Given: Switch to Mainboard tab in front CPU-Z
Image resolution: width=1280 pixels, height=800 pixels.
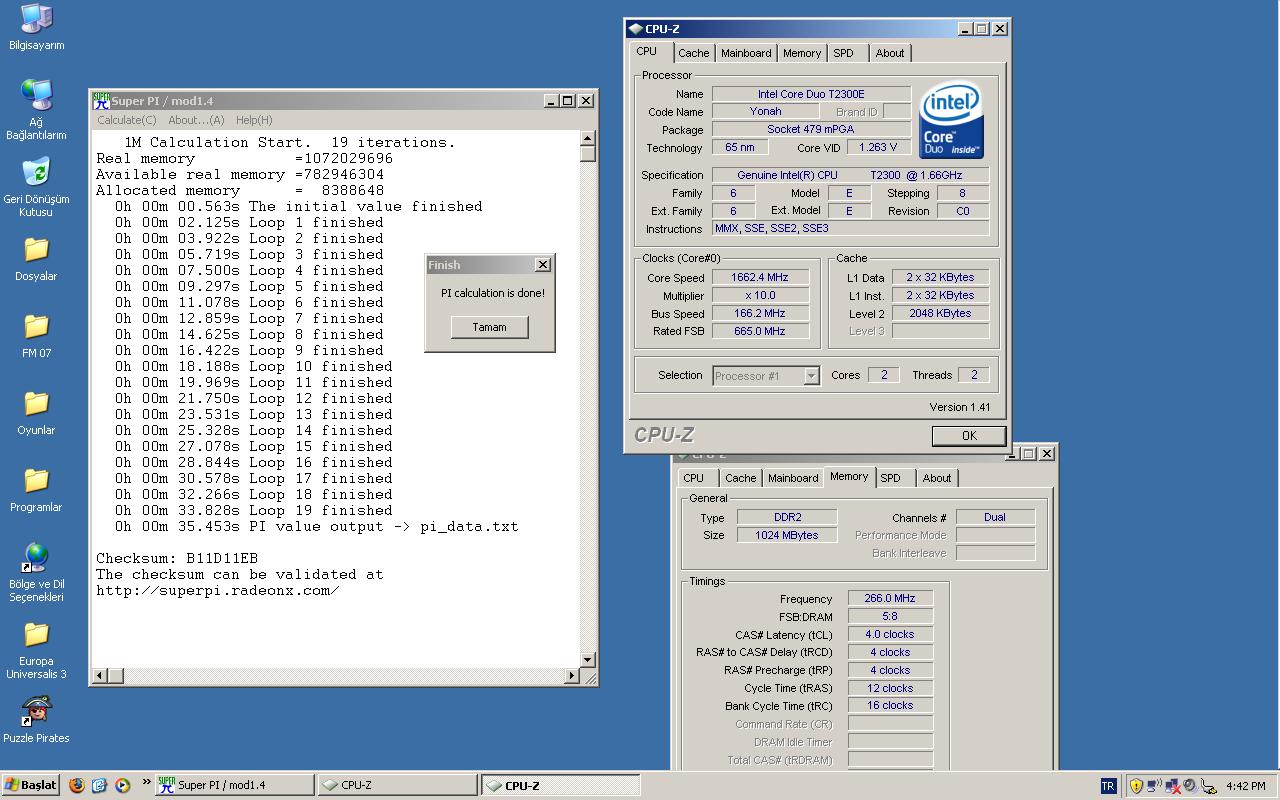Looking at the screenshot, I should (x=746, y=53).
